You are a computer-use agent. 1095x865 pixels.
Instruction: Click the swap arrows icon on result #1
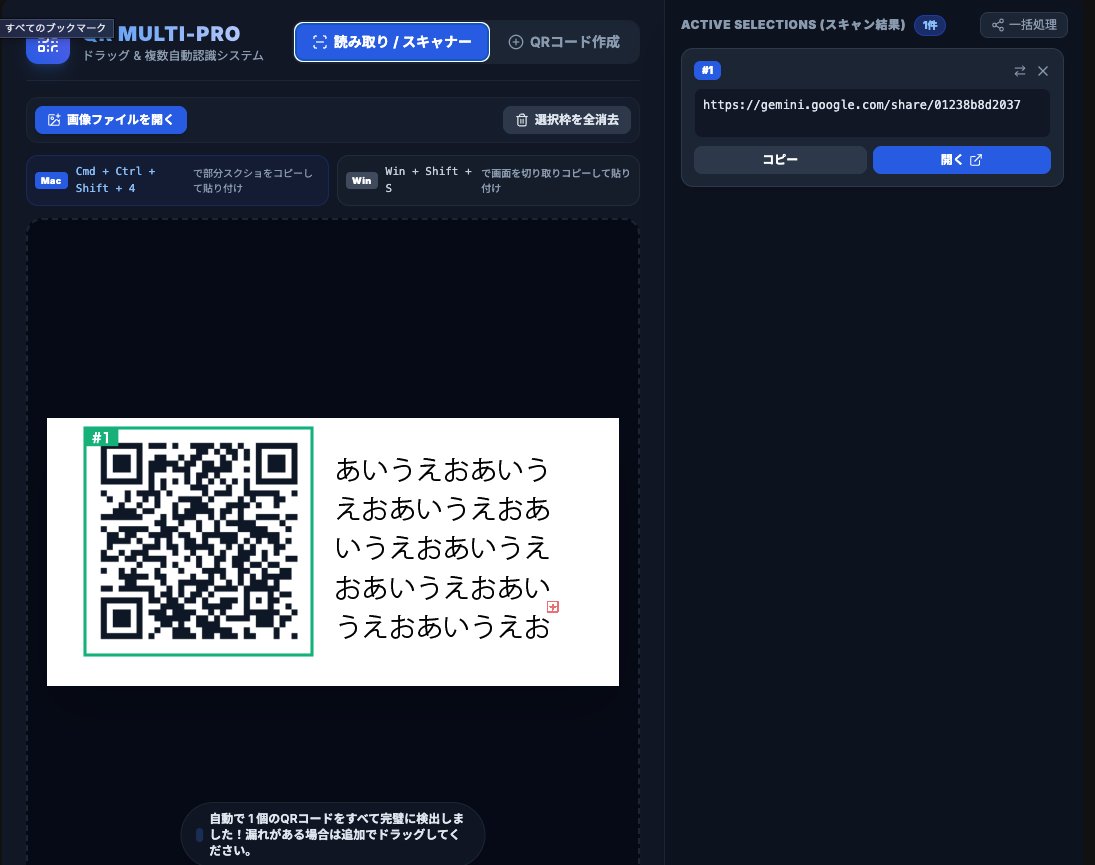(x=1020, y=71)
